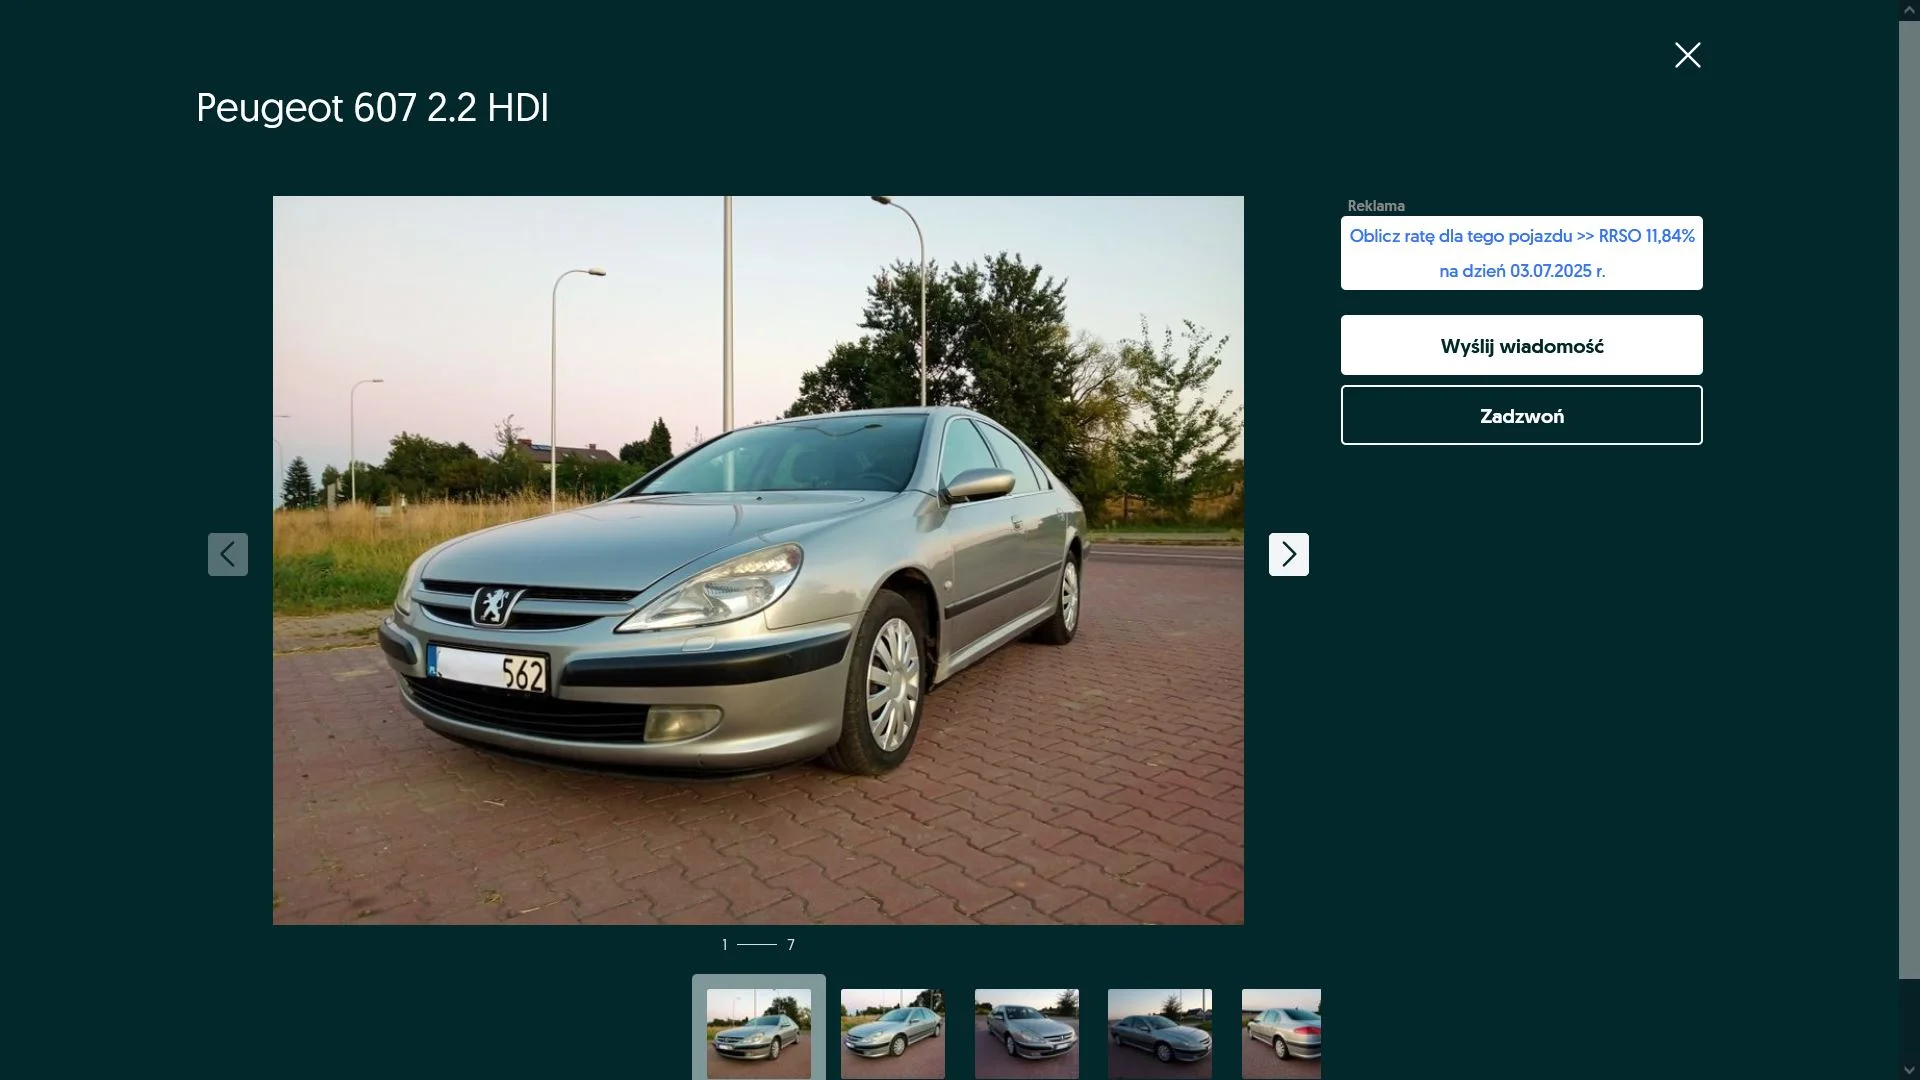This screenshot has height=1080, width=1920.
Task: Click the page scroll-up arrow
Action: (x=1909, y=9)
